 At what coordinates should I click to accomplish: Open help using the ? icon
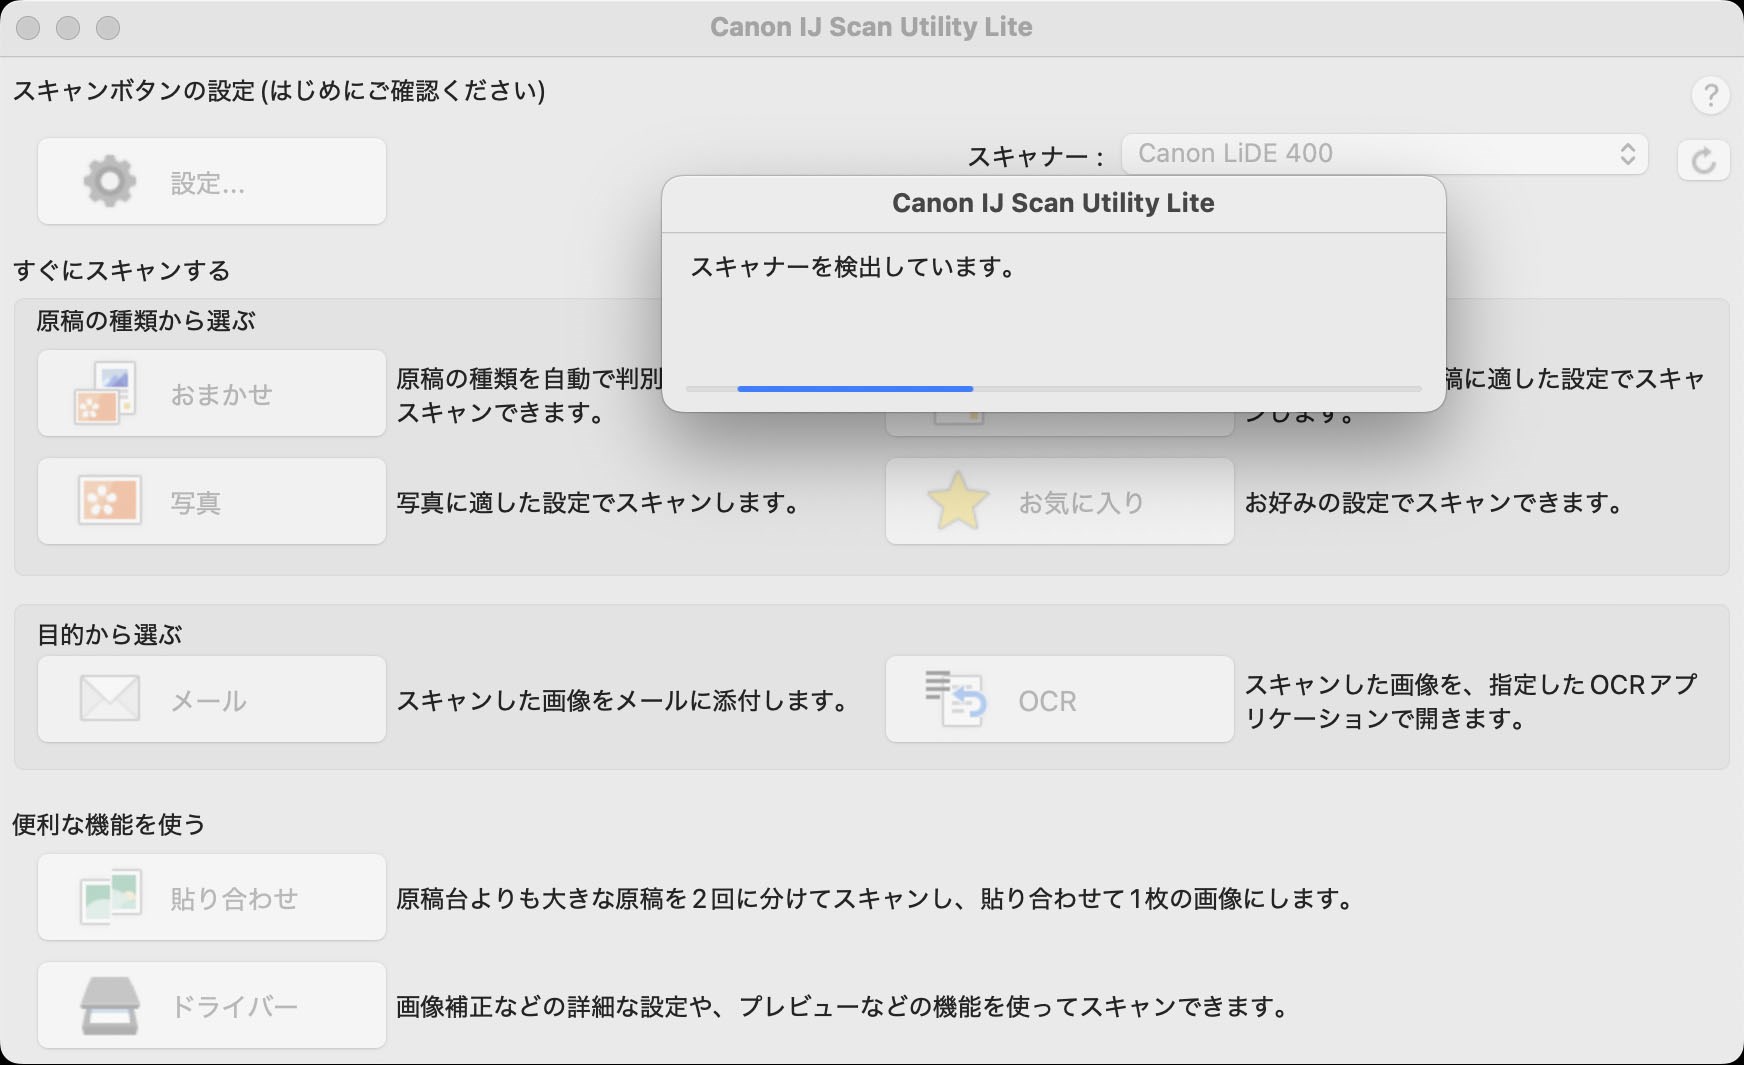[x=1710, y=96]
